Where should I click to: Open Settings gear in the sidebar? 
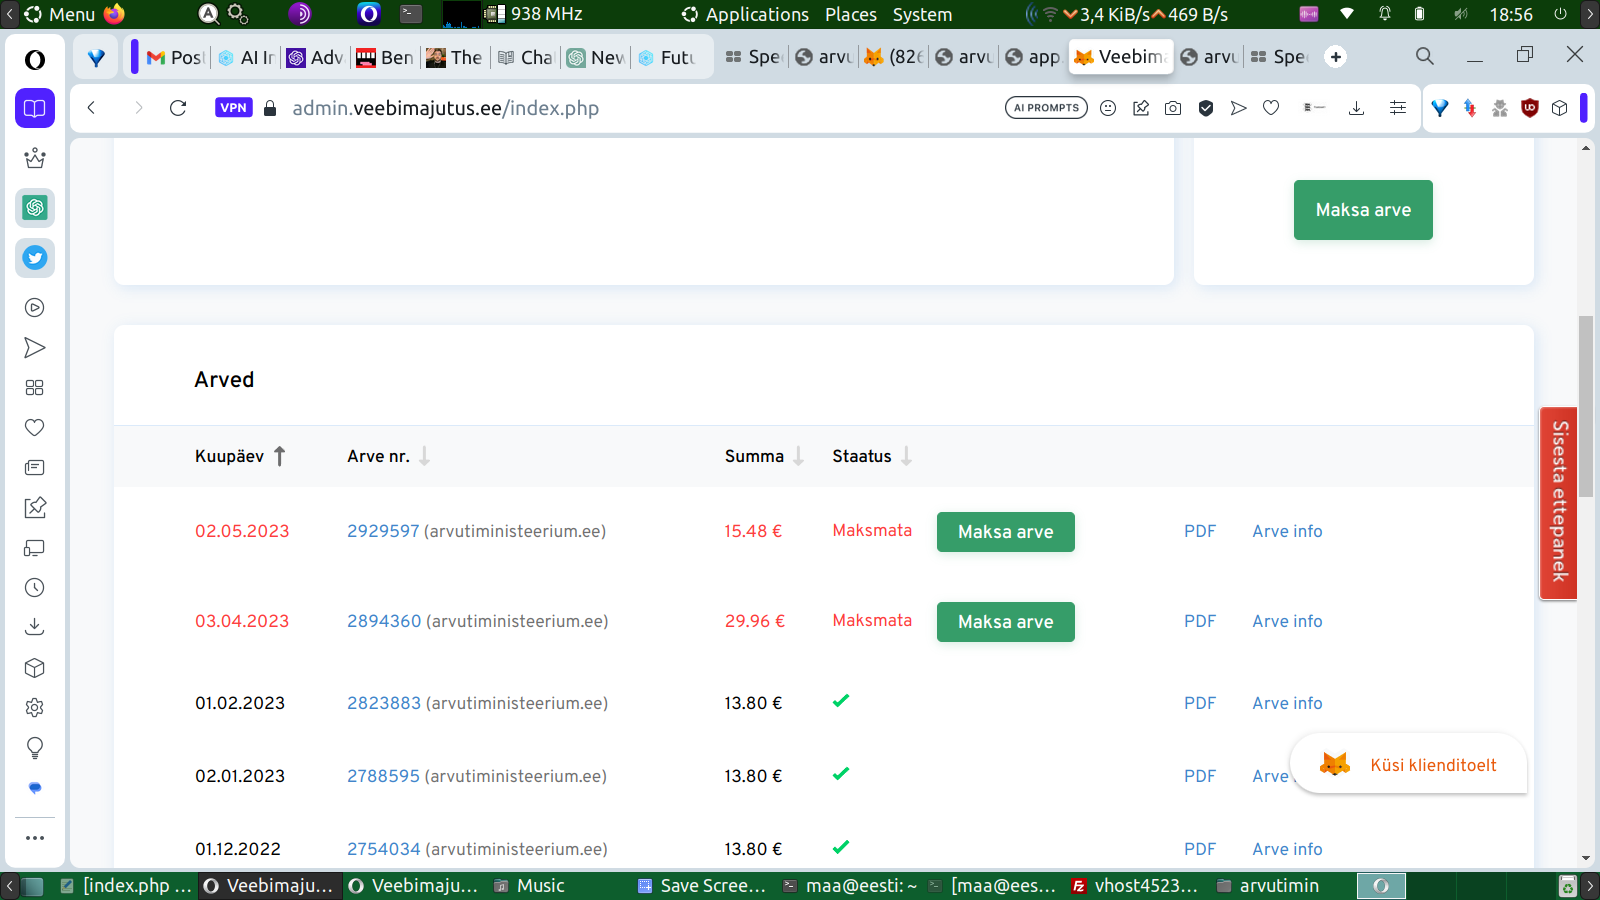click(x=35, y=708)
